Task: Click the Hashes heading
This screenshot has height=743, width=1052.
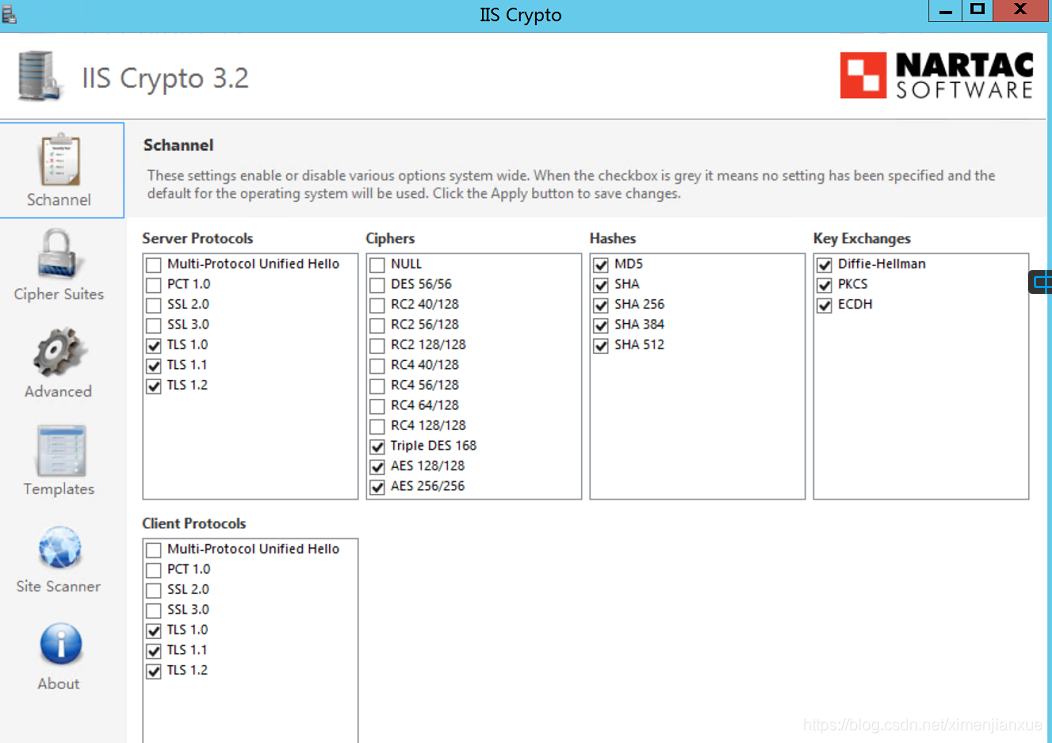Action: (613, 238)
